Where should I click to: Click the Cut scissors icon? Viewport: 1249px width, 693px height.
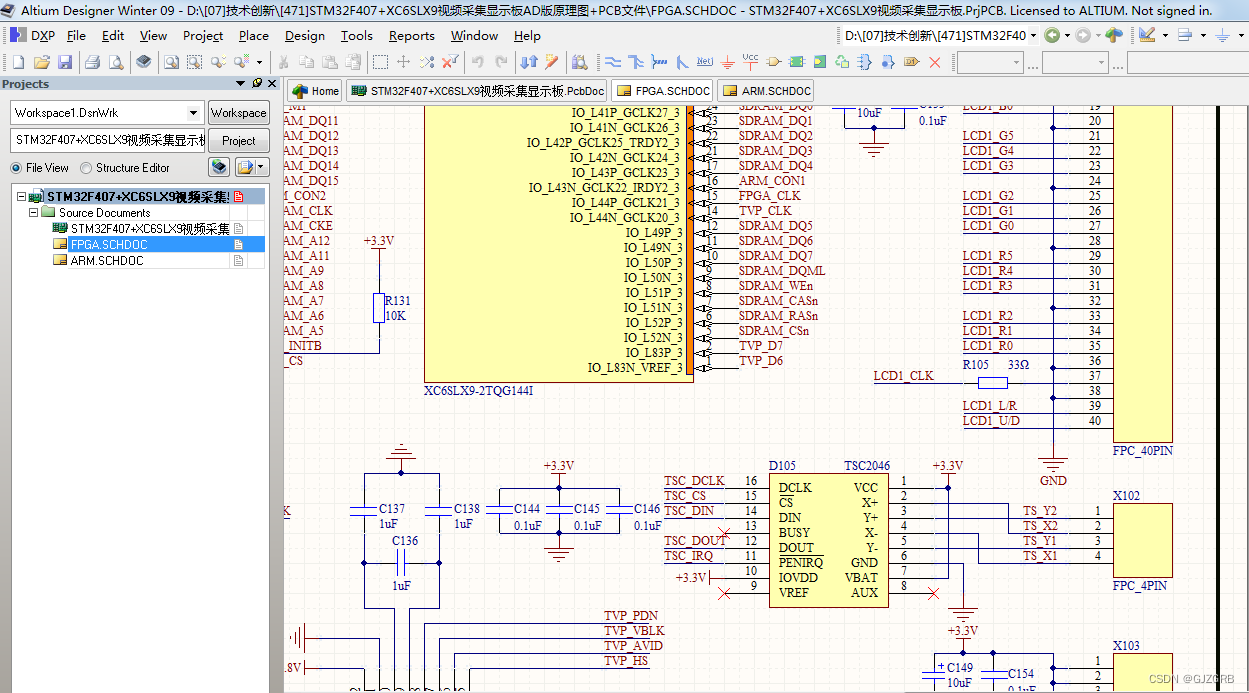(x=283, y=62)
